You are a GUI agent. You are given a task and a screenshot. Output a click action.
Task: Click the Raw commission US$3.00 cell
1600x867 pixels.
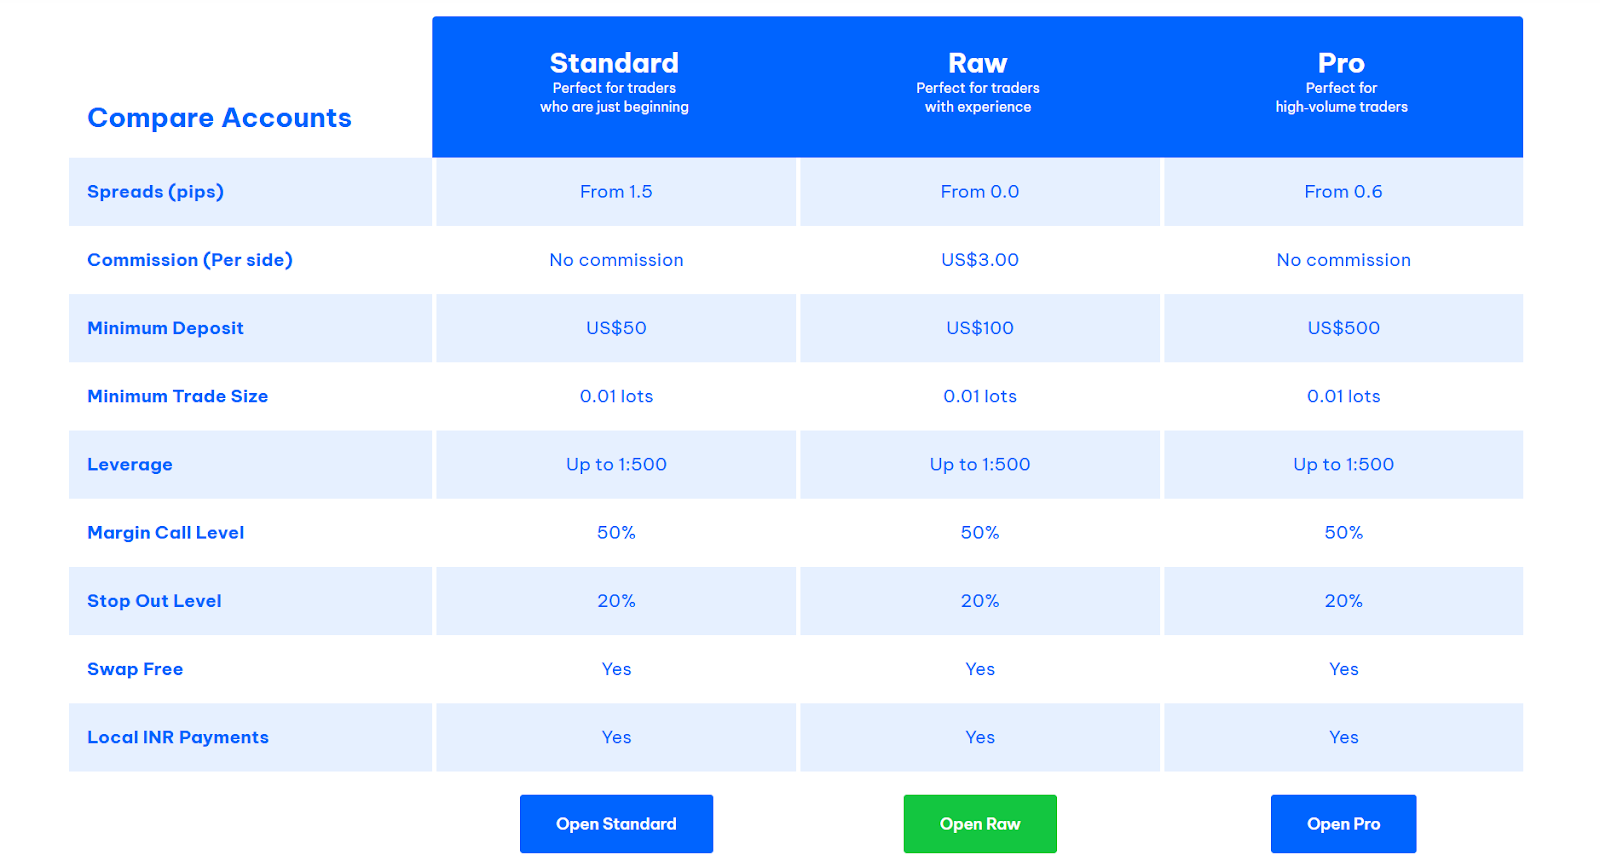[x=980, y=260]
